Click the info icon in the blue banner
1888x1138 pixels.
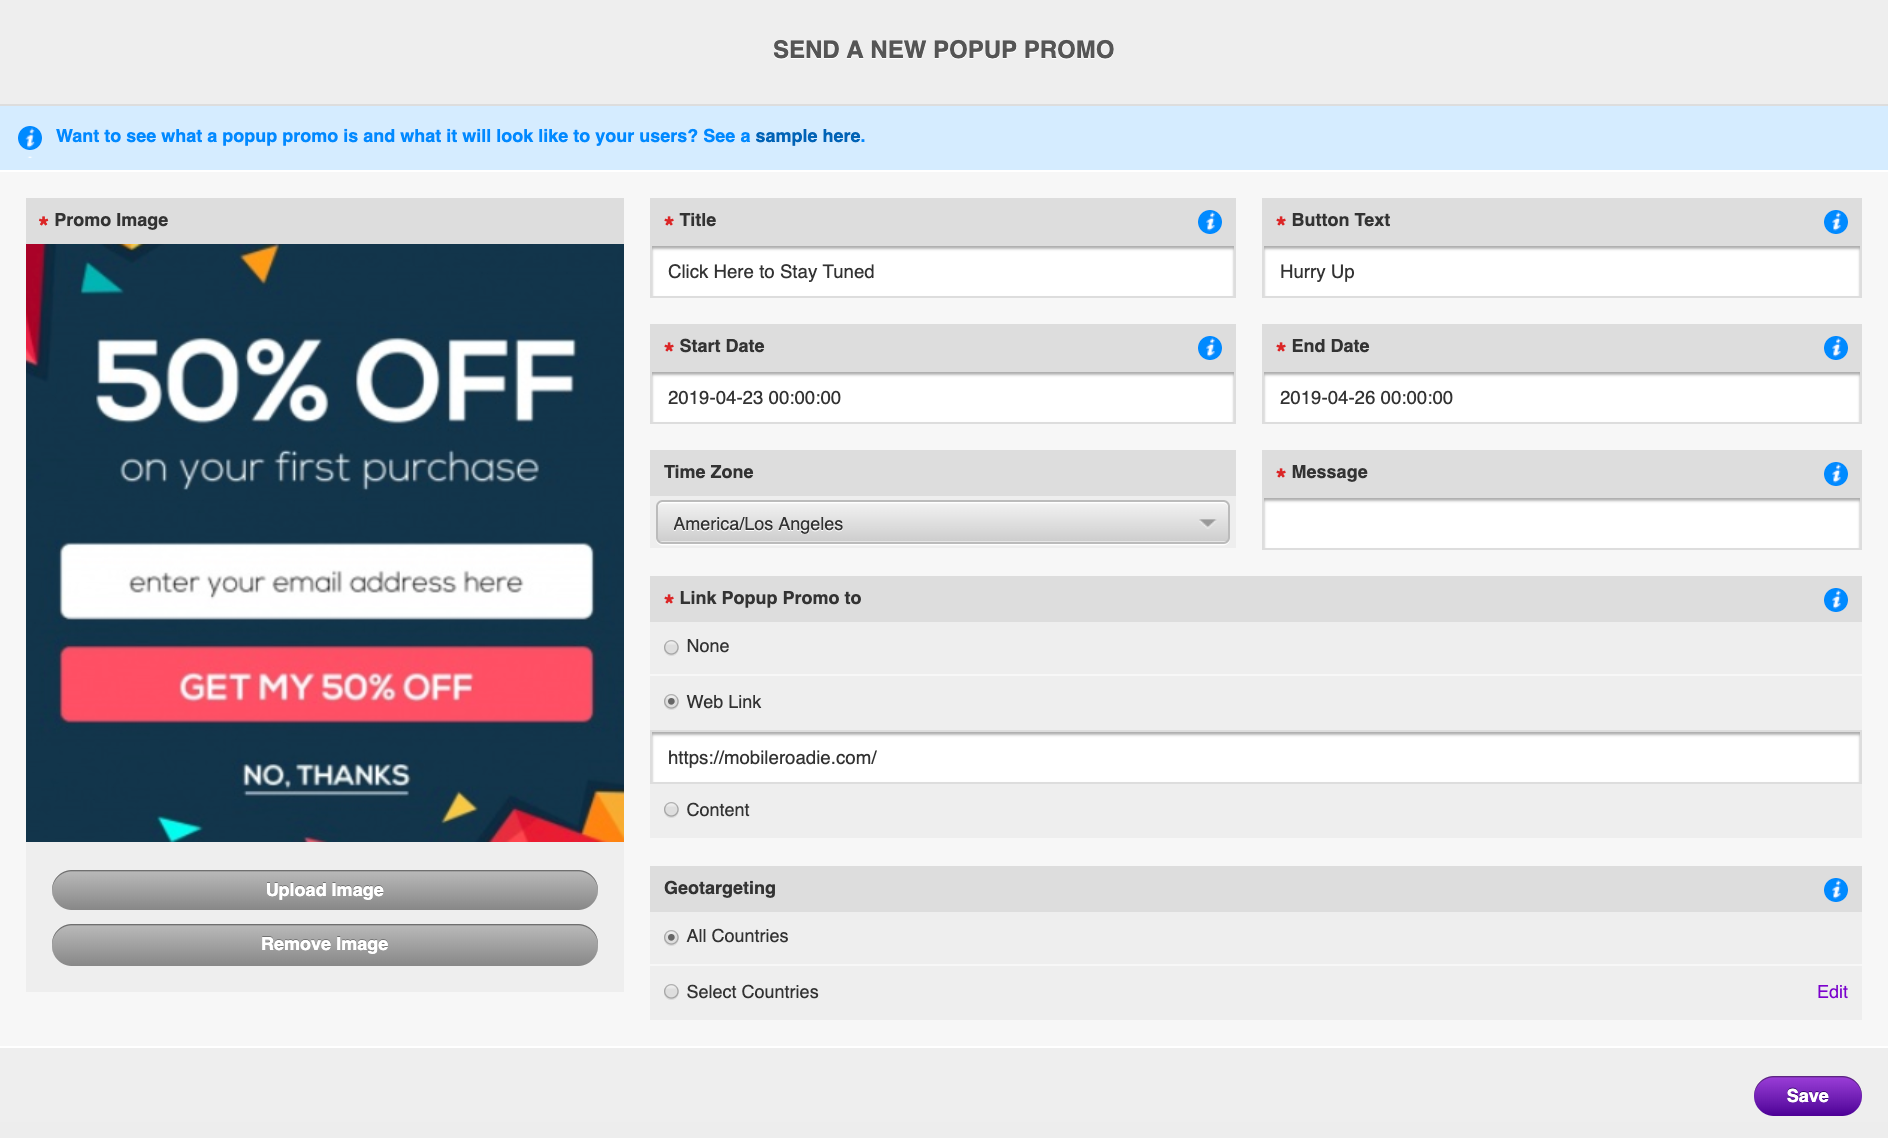30,138
